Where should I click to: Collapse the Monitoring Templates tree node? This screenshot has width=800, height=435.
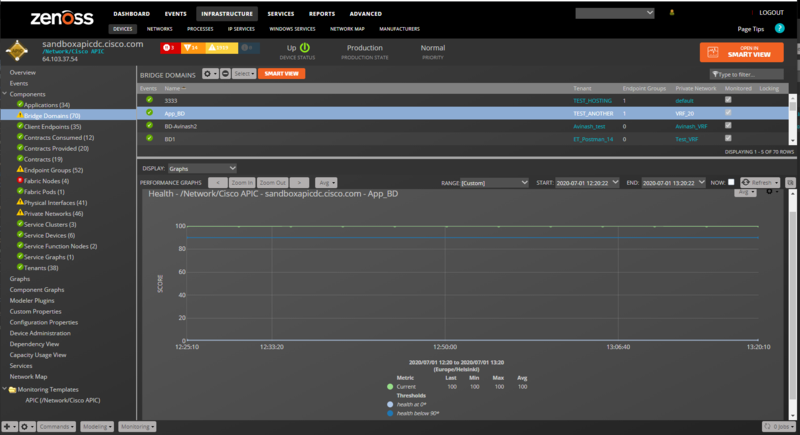(x=5, y=389)
